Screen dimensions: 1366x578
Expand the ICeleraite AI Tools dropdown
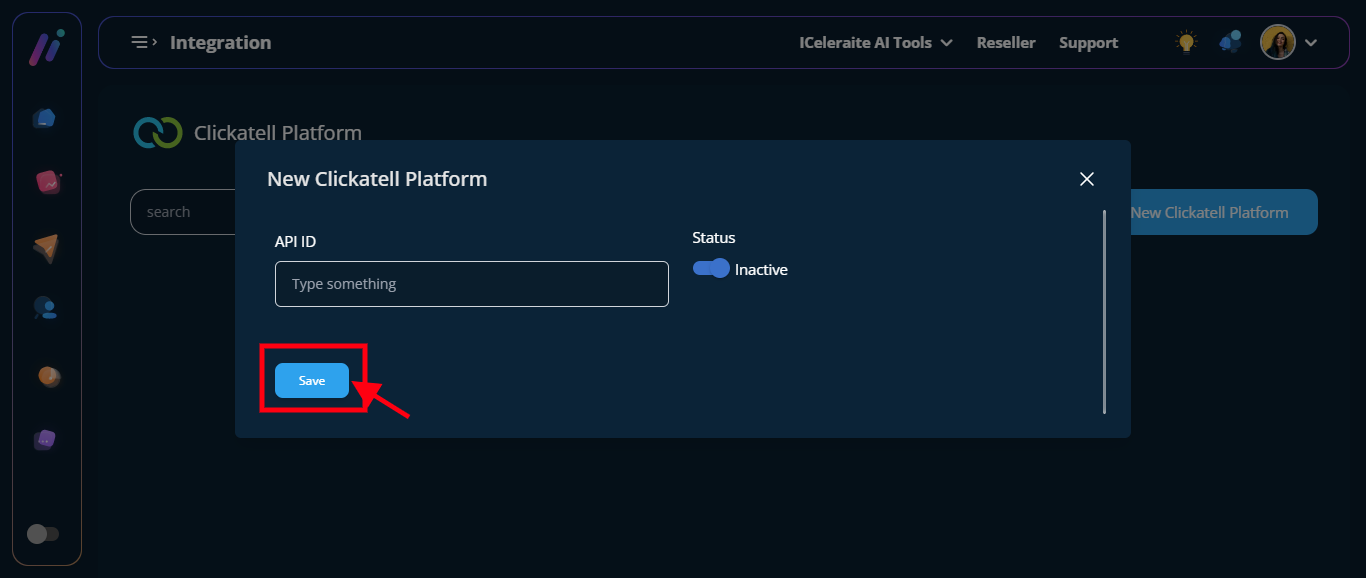coord(875,43)
